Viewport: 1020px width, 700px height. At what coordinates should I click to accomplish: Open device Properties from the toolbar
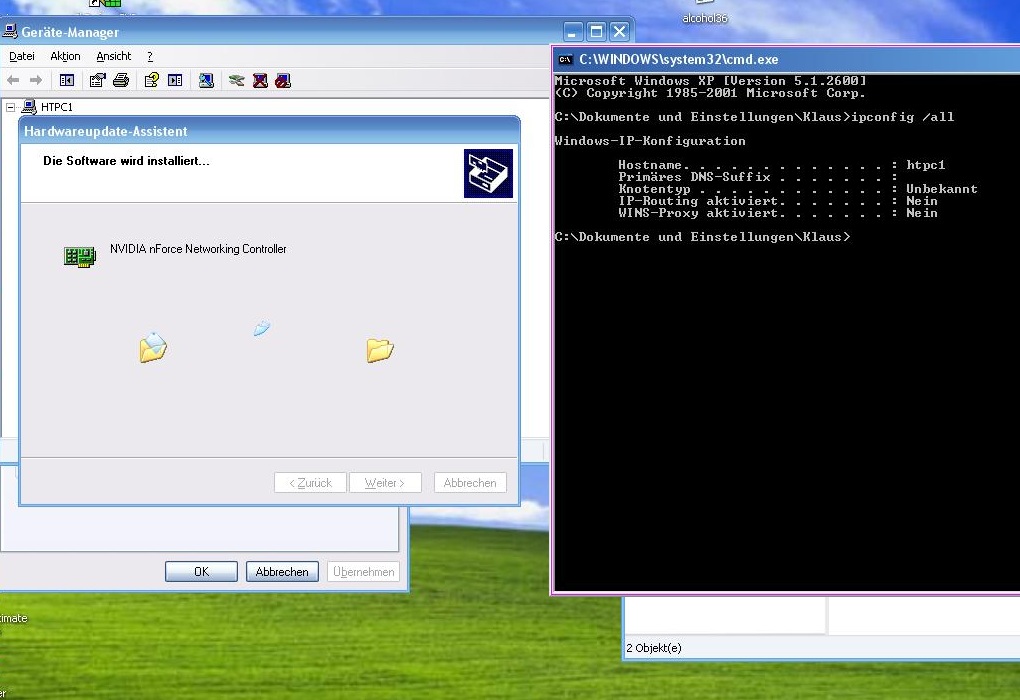click(x=98, y=80)
